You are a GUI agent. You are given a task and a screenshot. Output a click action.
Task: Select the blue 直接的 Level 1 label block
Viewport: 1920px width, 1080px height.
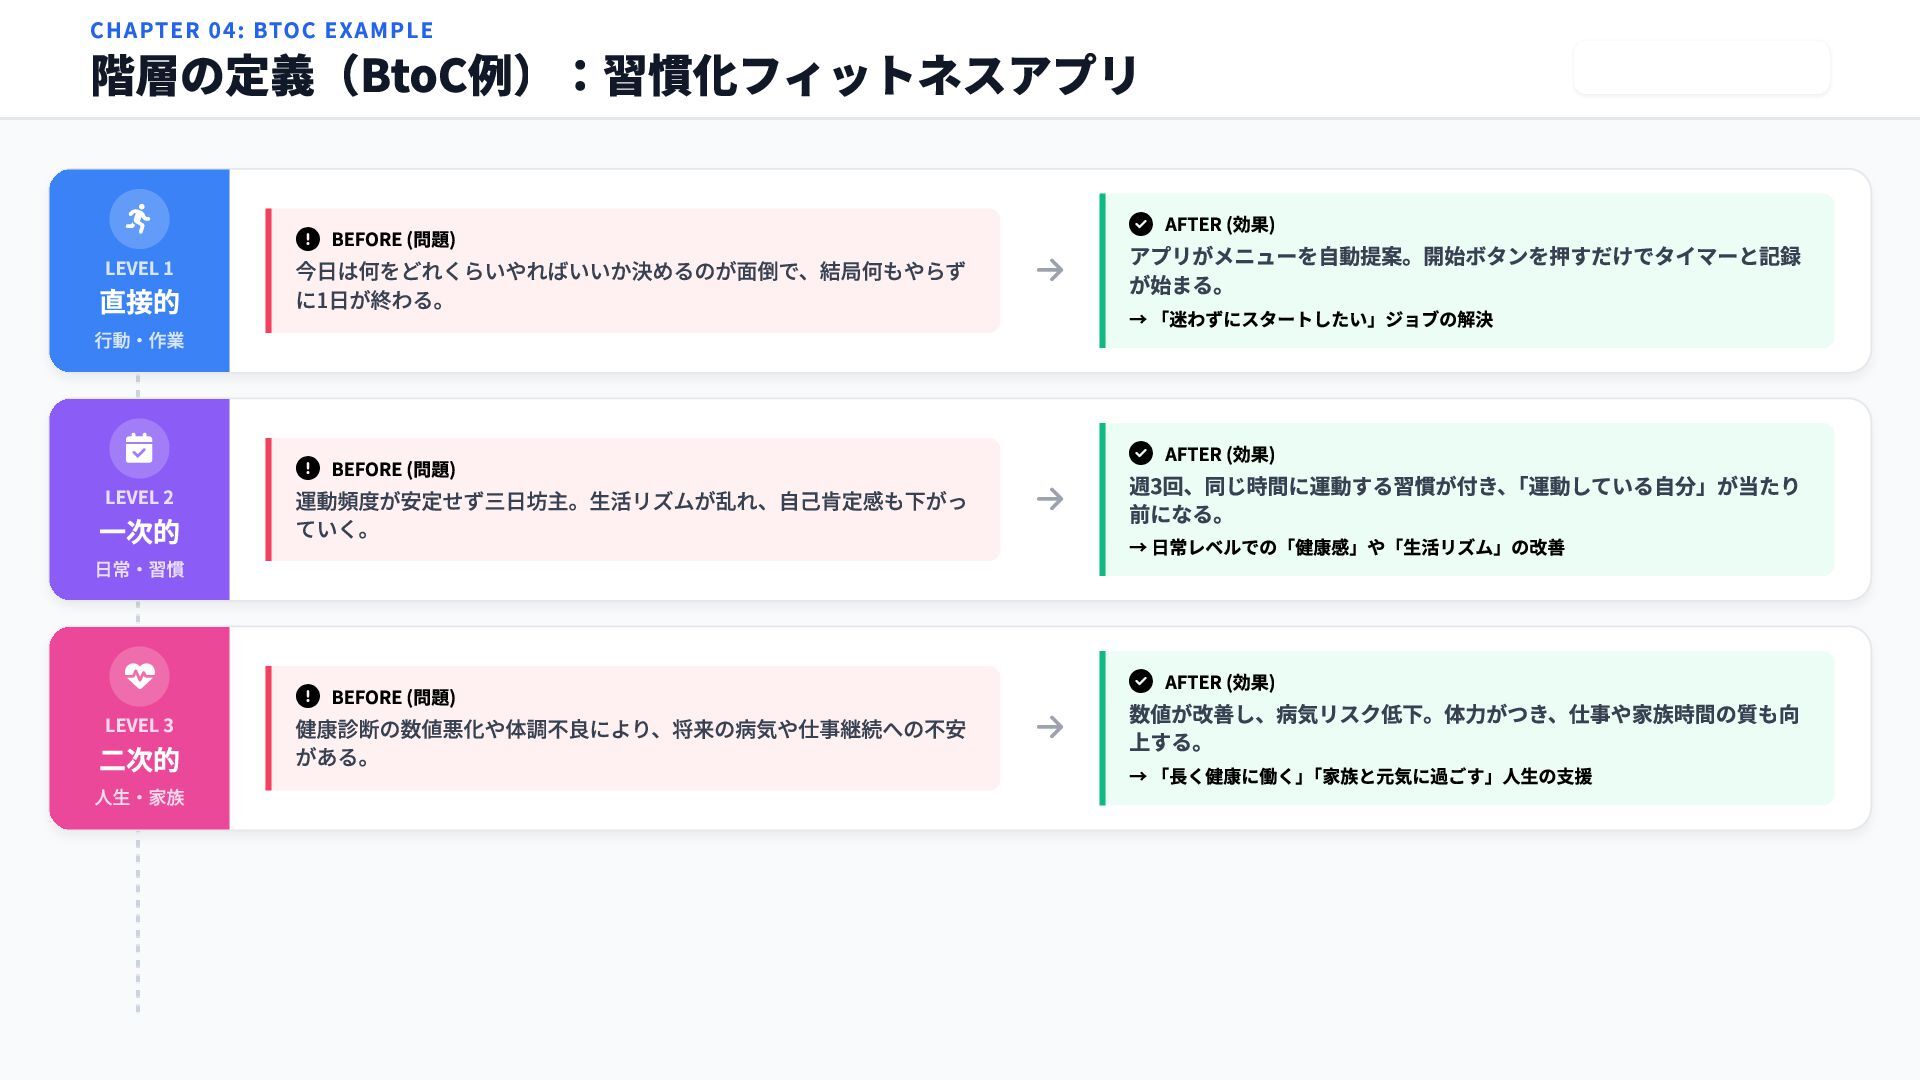point(139,302)
